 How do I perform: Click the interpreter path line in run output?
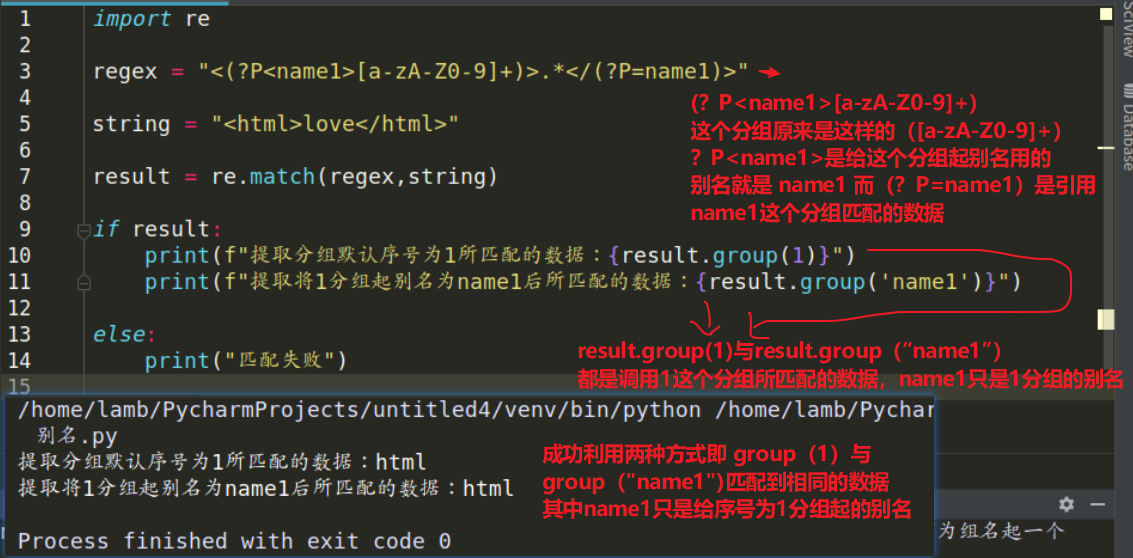point(475,411)
